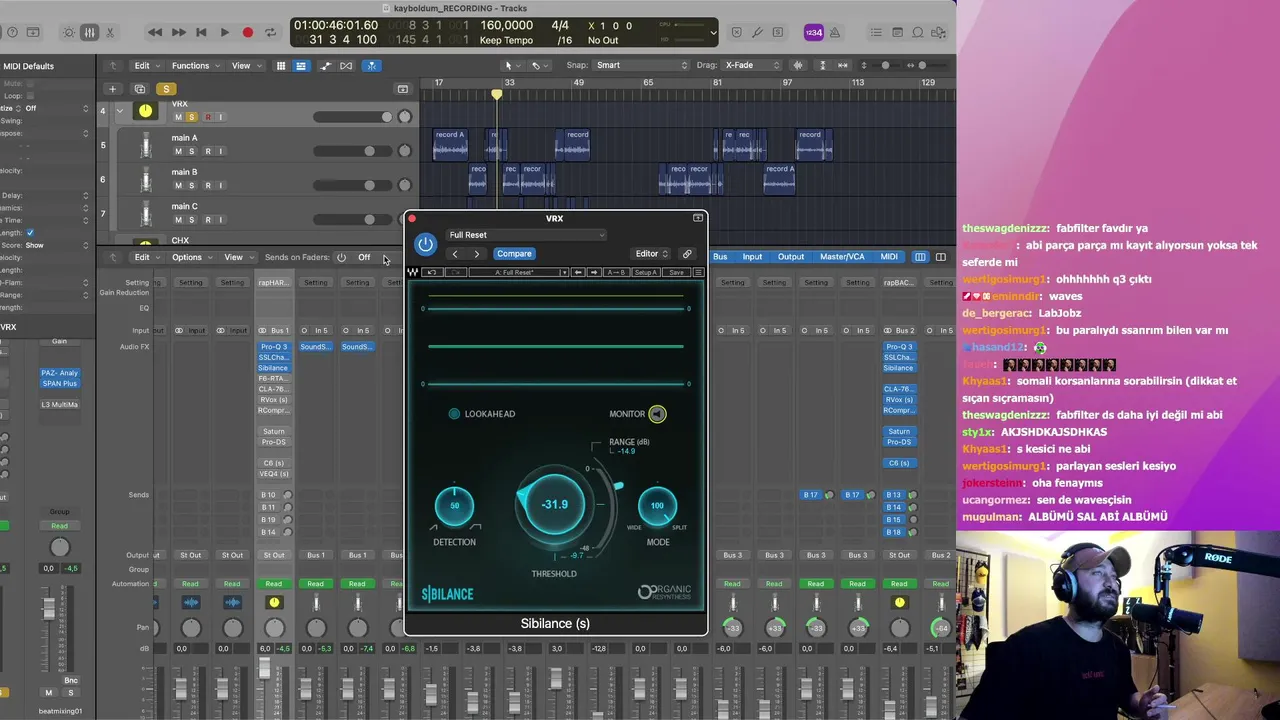Toggle Sends on Faders power button
The width and height of the screenshot is (1280, 720).
341,257
